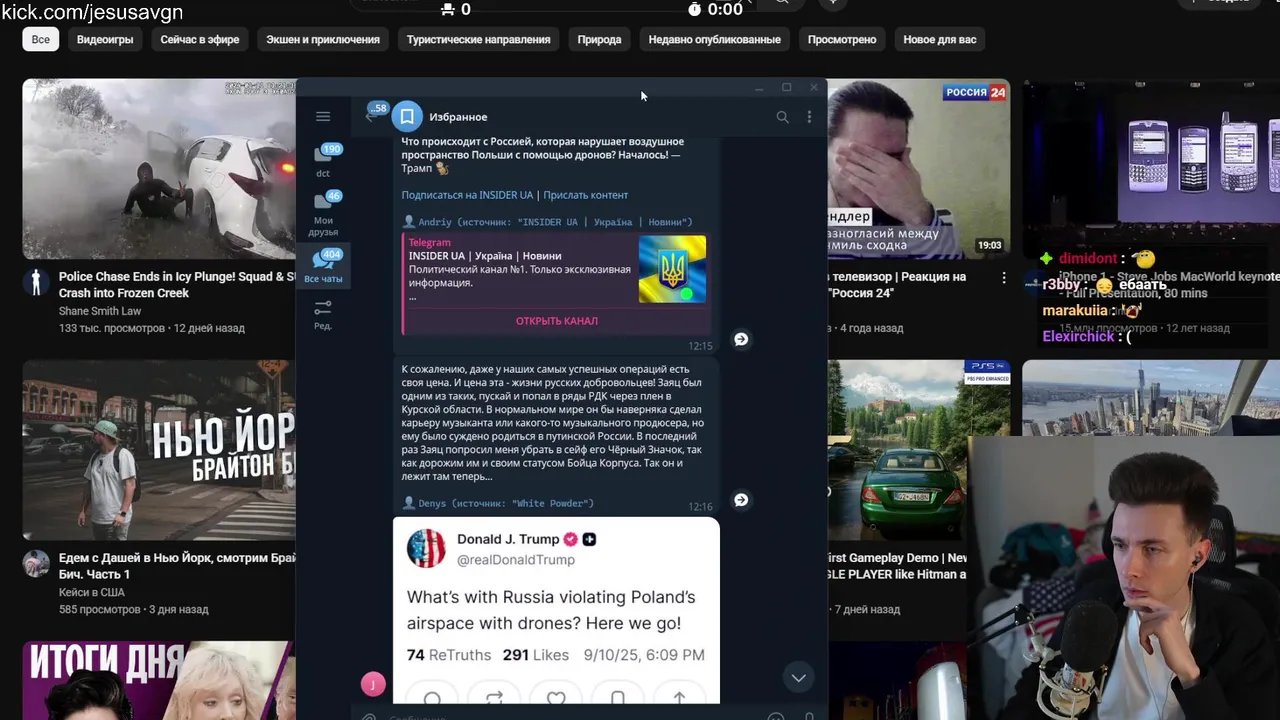
Task: Click chat user dimidiont name
Action: [1087, 259]
